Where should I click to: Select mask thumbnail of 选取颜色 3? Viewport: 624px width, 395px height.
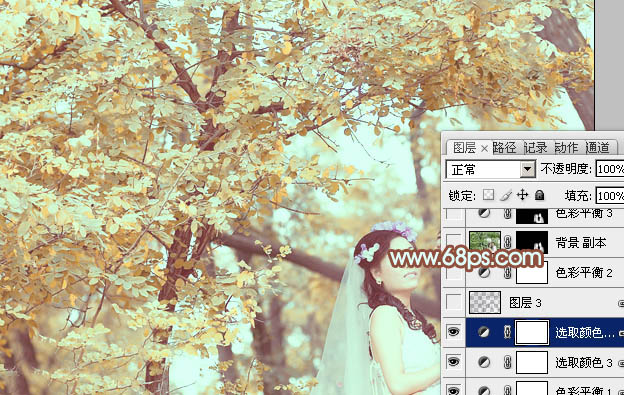click(532, 362)
